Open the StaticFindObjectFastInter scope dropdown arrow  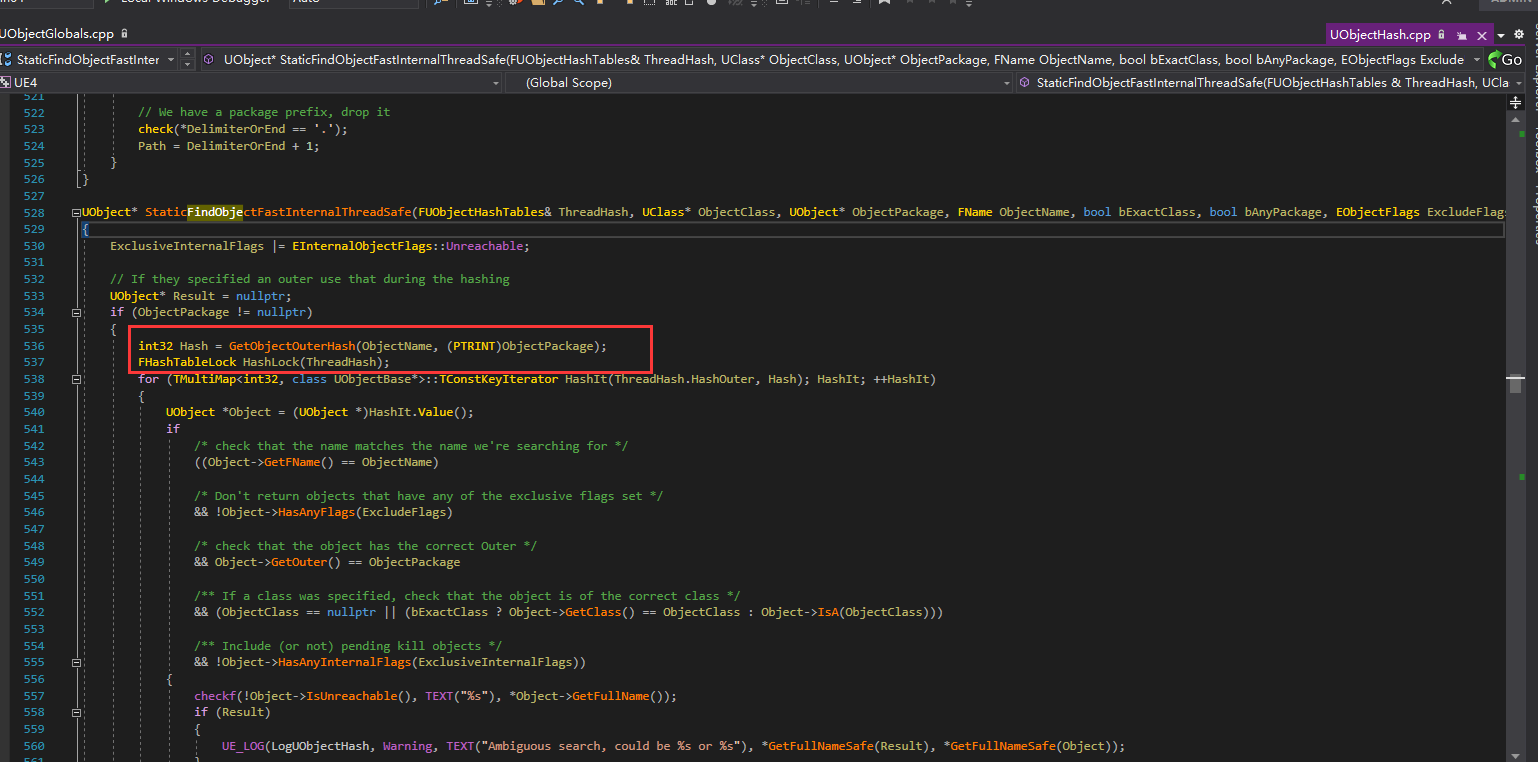(171, 59)
